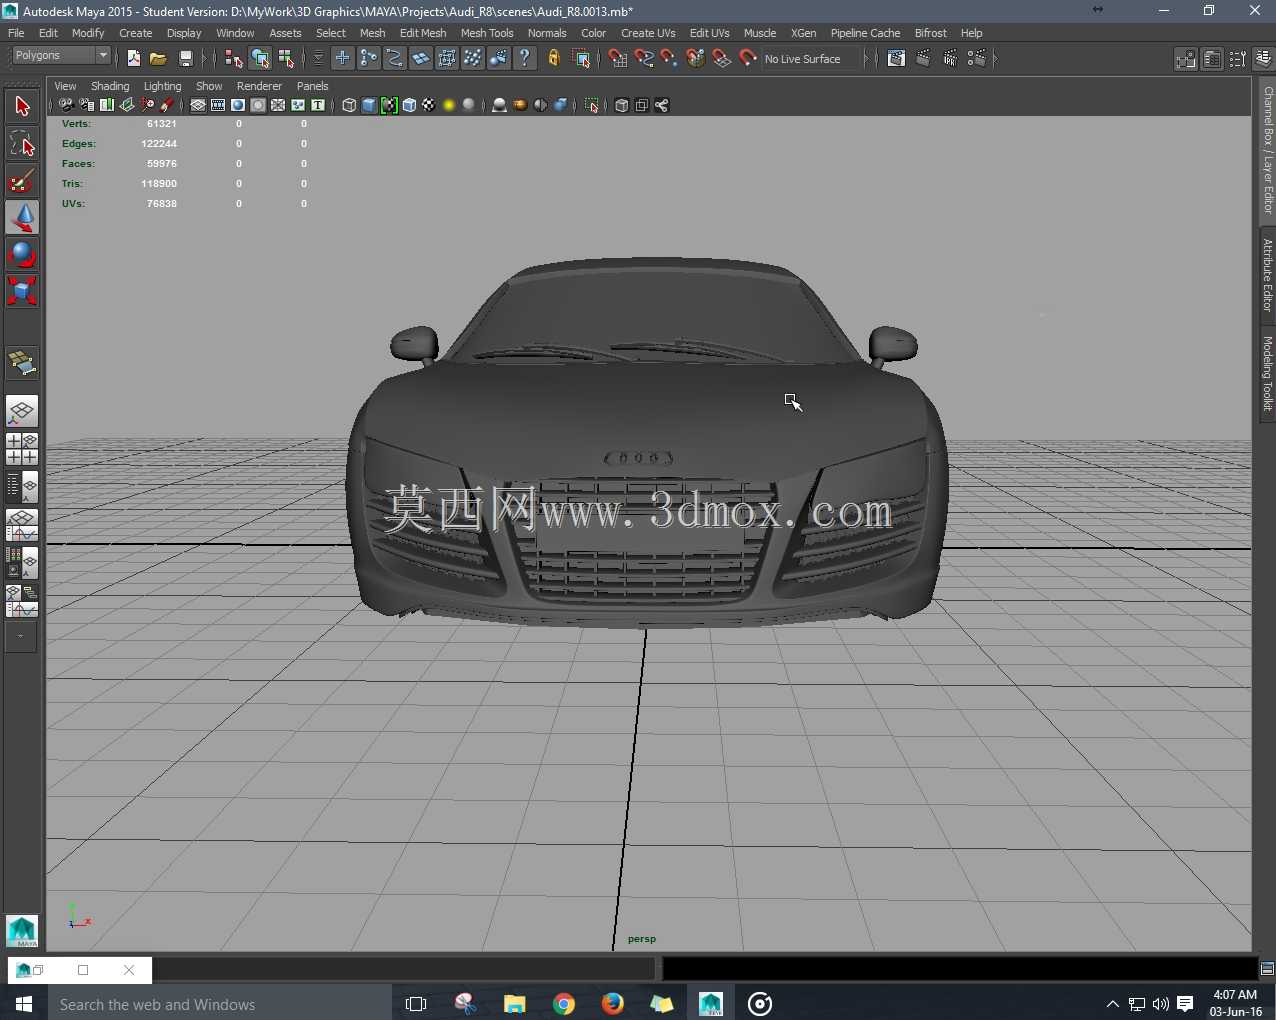Image resolution: width=1276 pixels, height=1020 pixels.
Task: Click the help question mark selection mask
Action: pos(525,59)
